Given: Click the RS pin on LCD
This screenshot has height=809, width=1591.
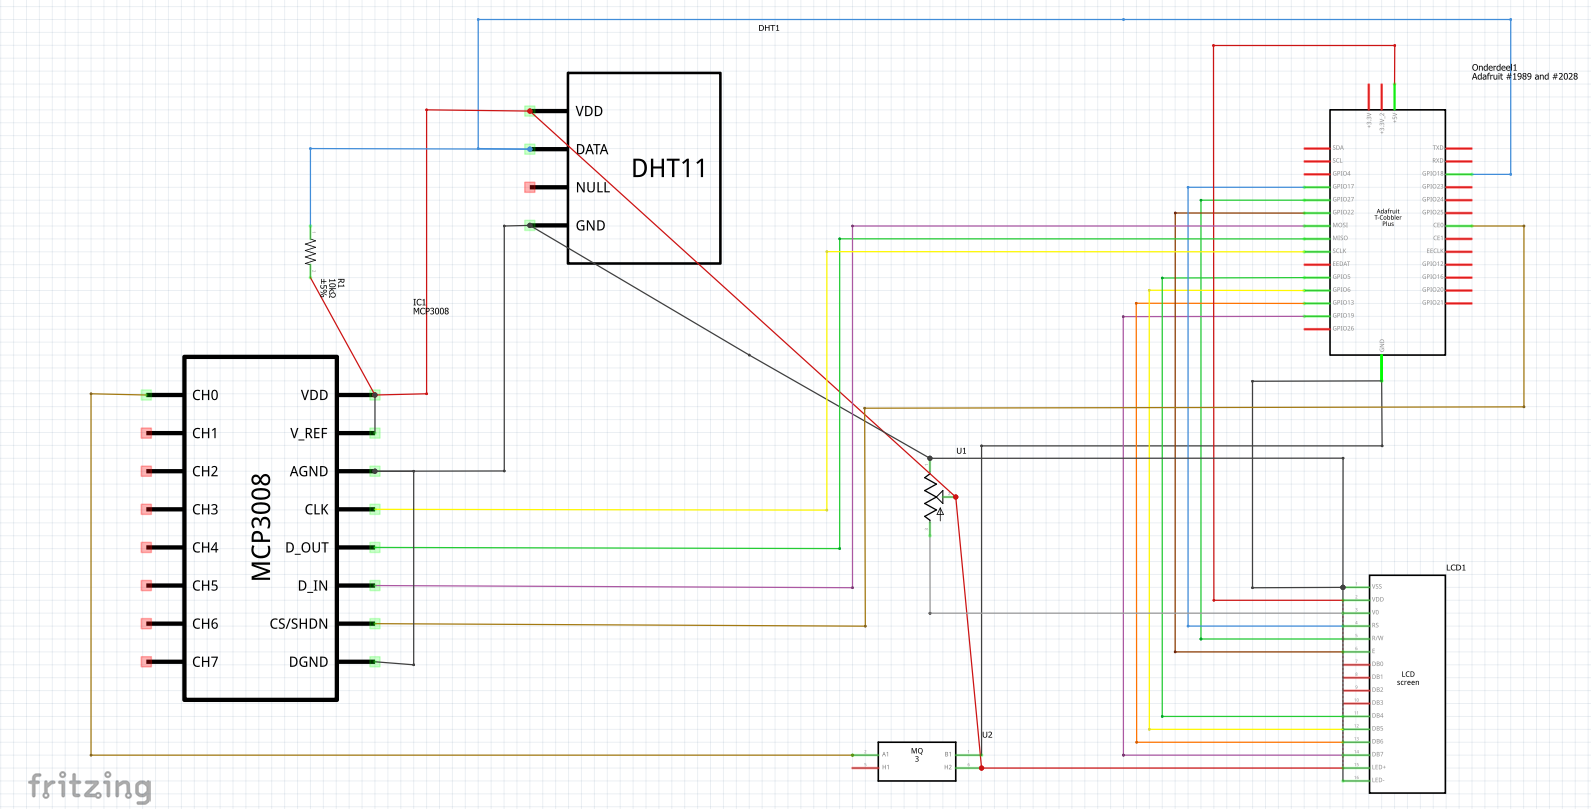Looking at the screenshot, I should tap(1375, 626).
